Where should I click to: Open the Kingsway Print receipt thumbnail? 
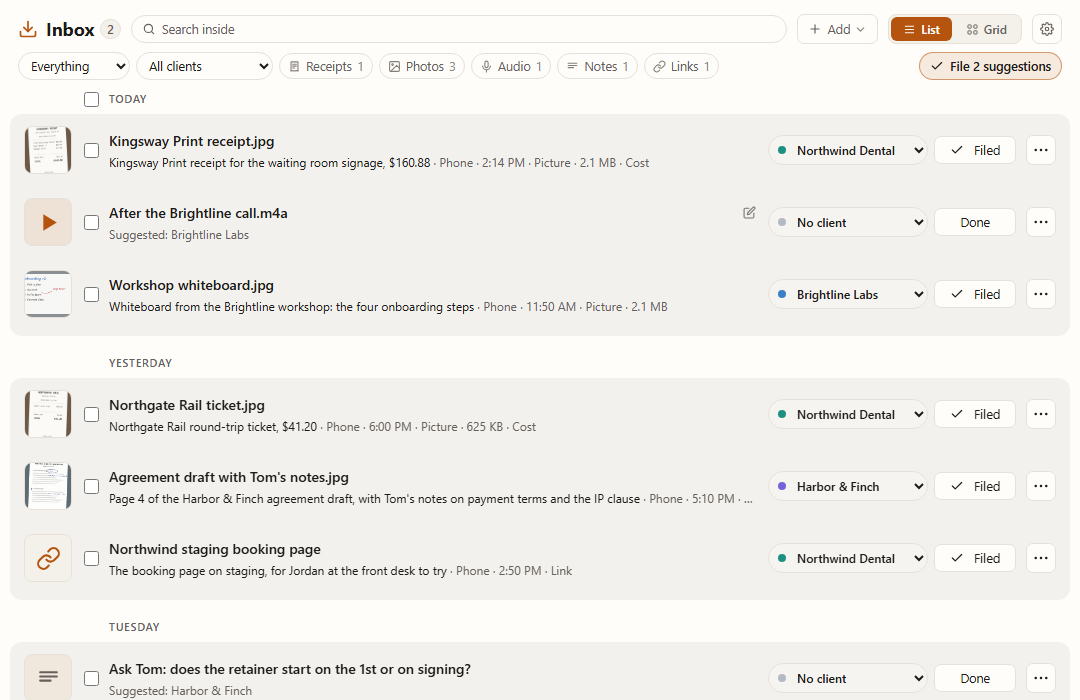tap(48, 150)
